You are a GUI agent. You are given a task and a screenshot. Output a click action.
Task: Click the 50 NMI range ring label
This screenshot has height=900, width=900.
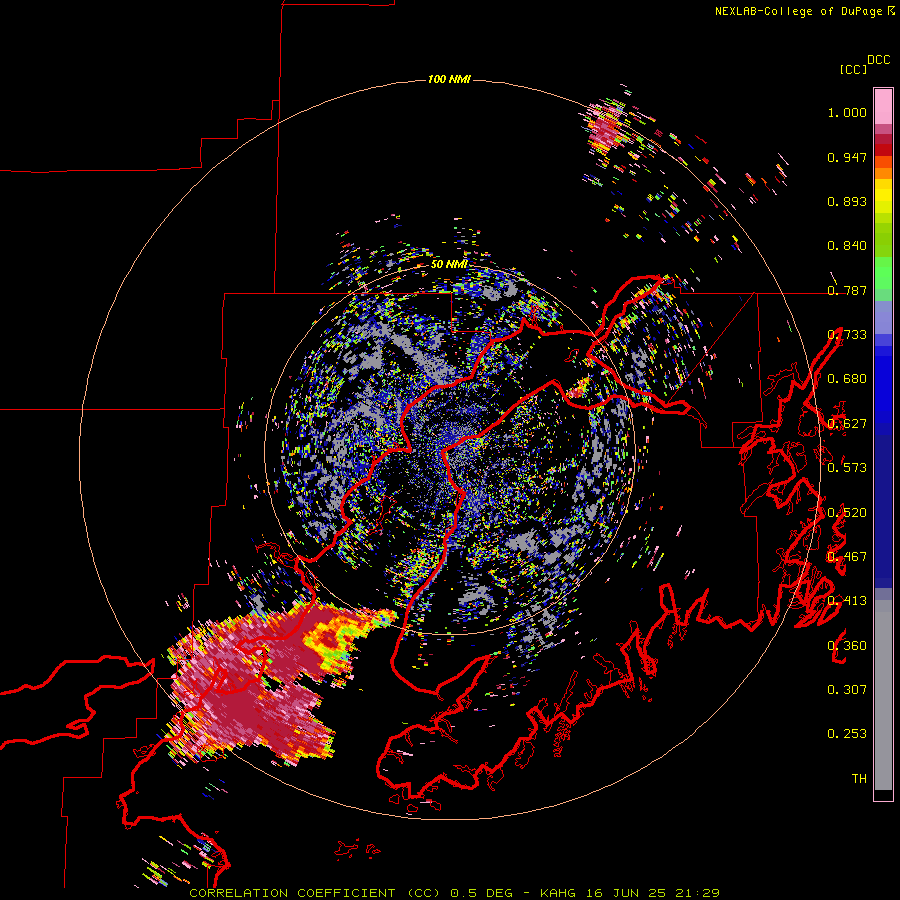click(x=449, y=264)
